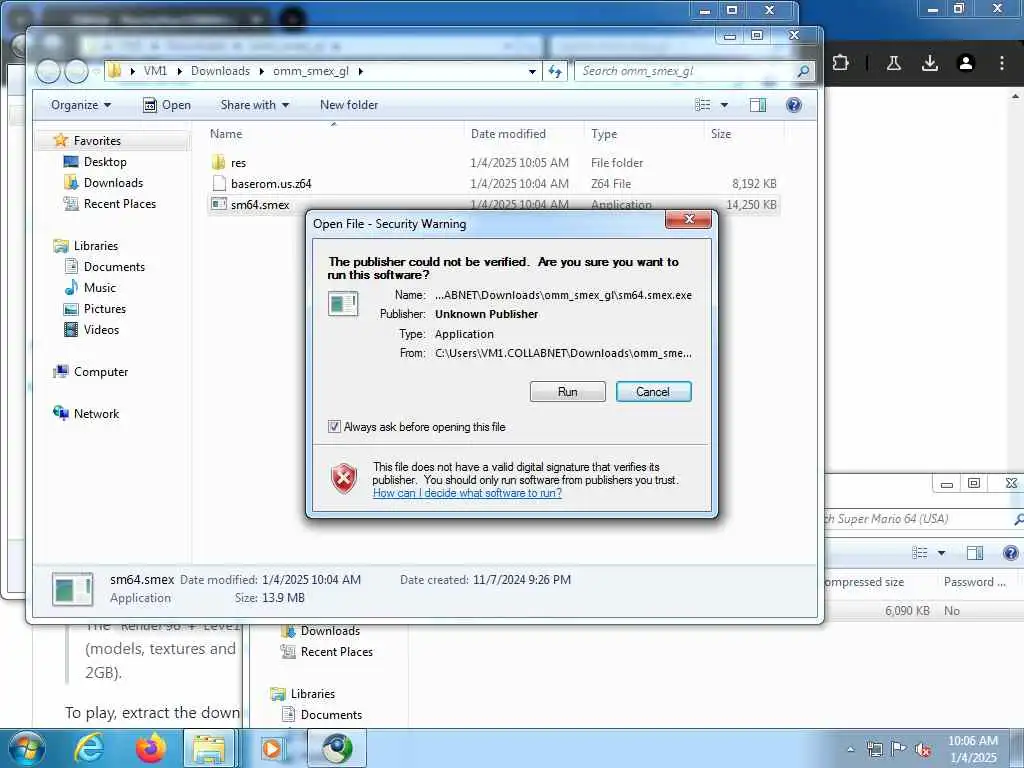Refresh the omm_smex_gl folder view
The image size is (1024, 768).
pos(555,71)
